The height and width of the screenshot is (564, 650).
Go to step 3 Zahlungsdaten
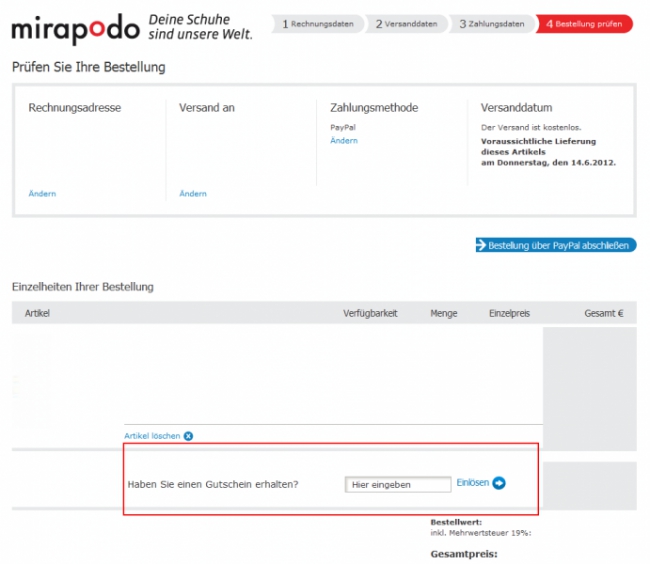491,24
